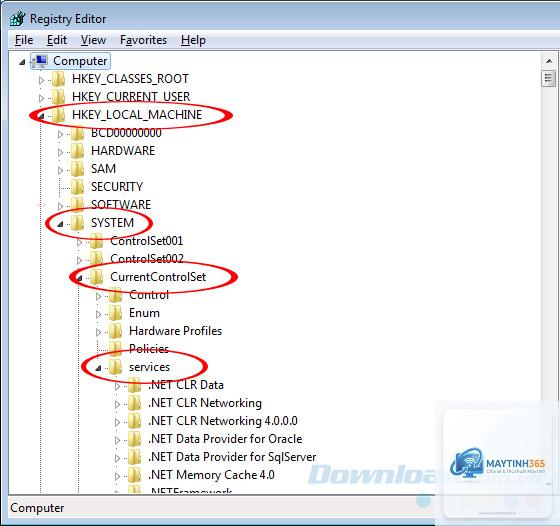Screen dimensions: 560x526
Task: Click the ControlSet001 folder icon
Action: (x=96, y=241)
